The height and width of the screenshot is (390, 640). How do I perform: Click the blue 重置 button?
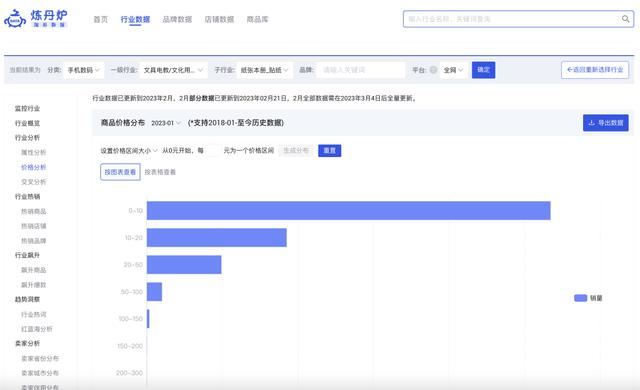[329, 151]
